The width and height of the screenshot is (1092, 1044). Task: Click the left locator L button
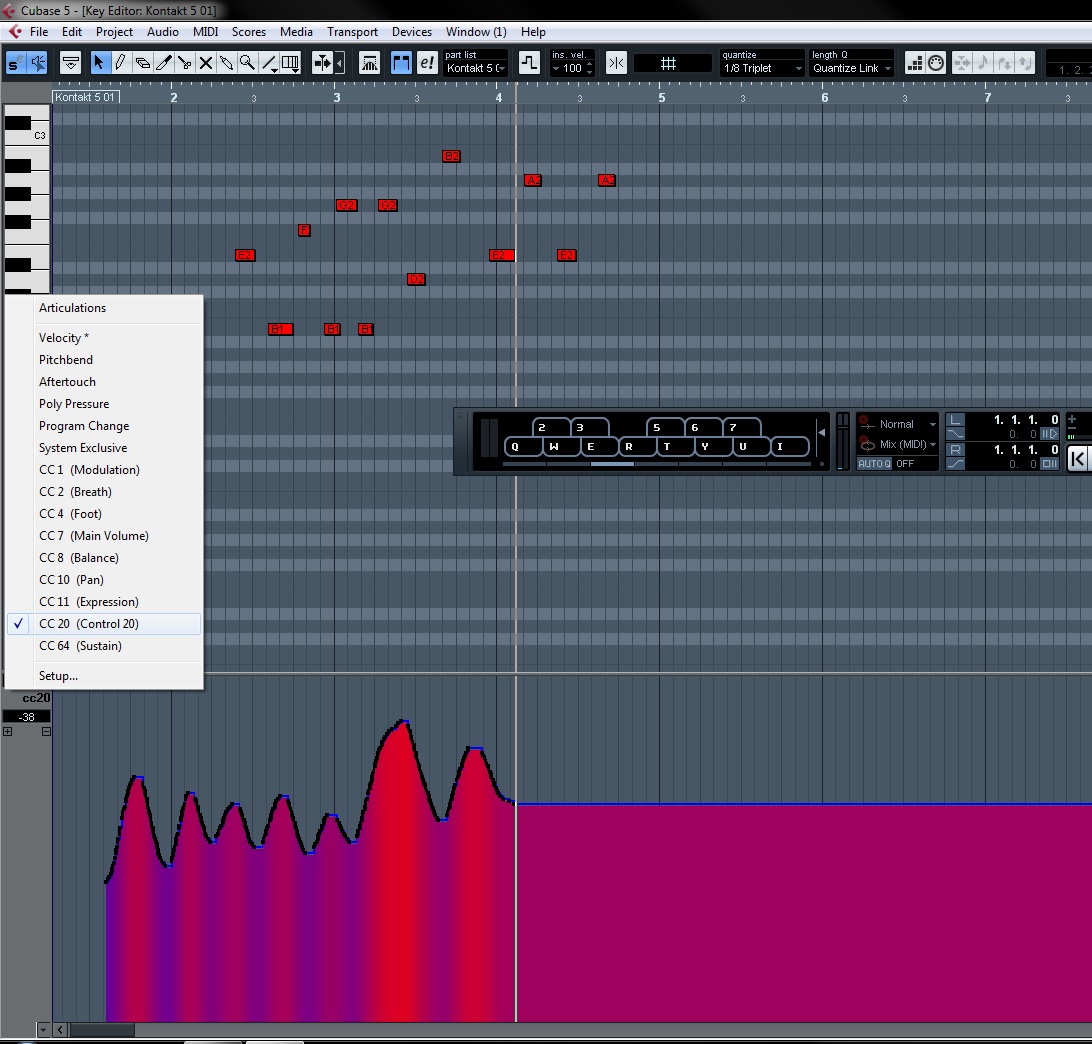tap(956, 420)
